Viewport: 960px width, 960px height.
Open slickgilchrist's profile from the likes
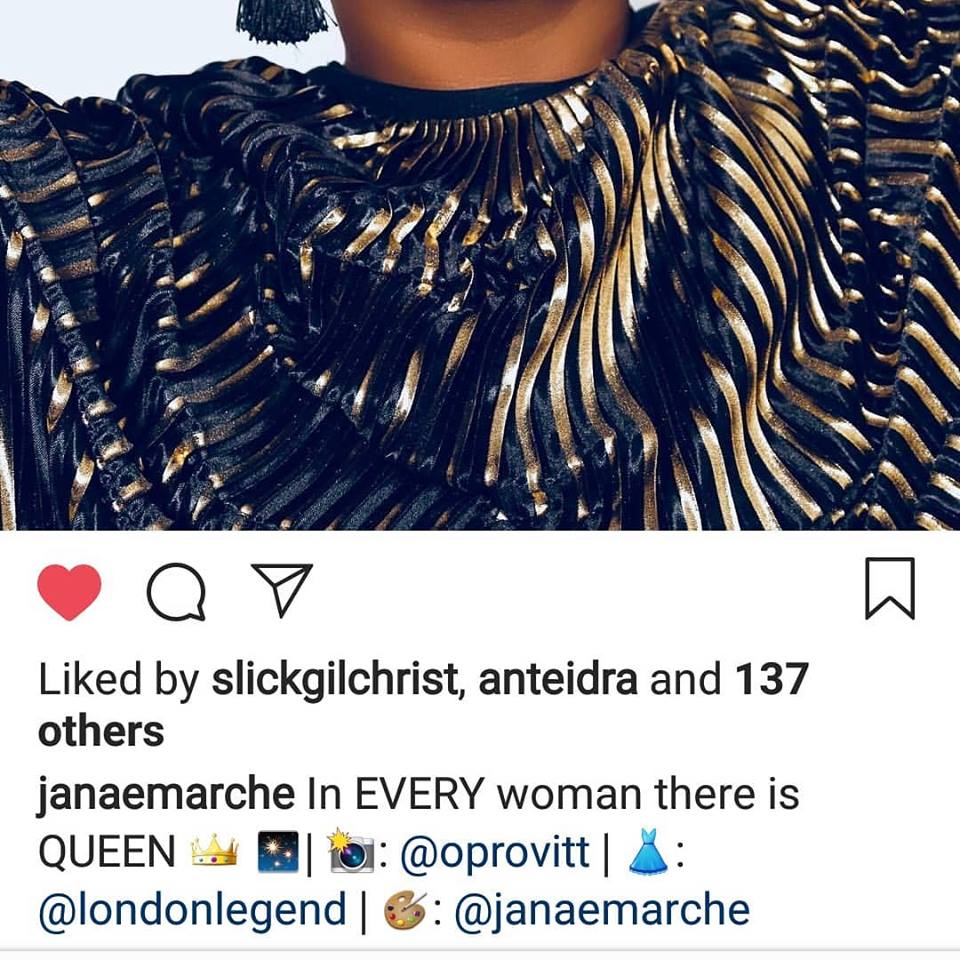pos(334,679)
